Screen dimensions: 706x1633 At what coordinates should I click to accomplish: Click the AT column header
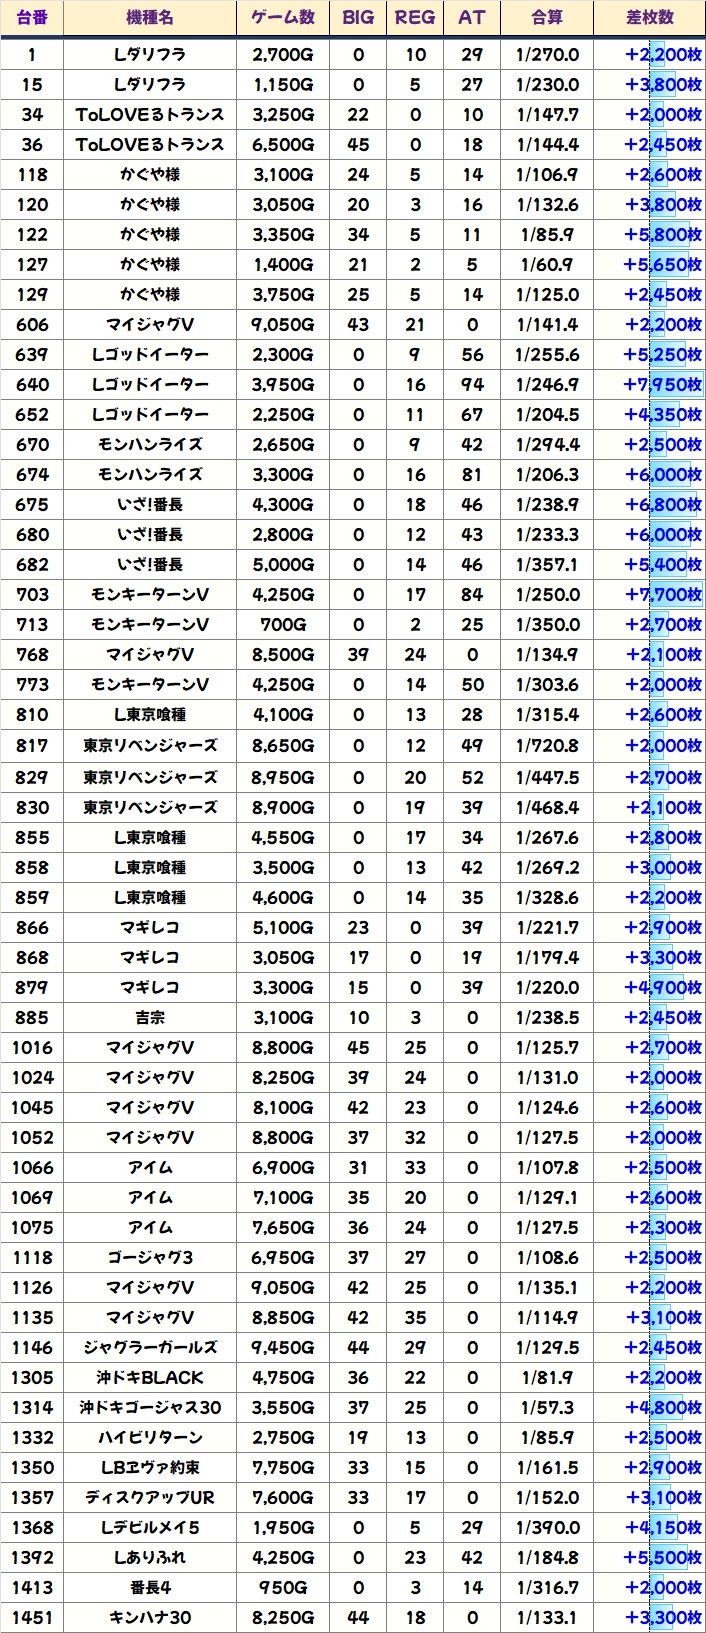(x=472, y=18)
